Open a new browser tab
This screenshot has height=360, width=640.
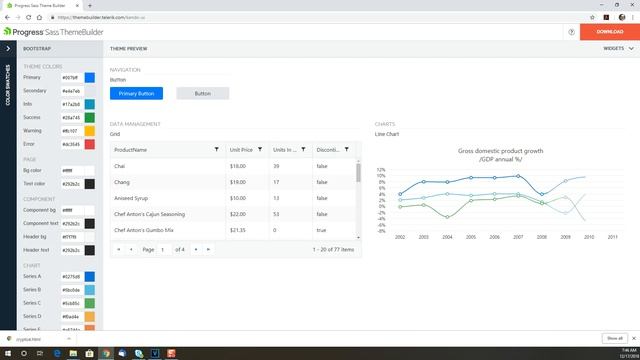[90, 6]
